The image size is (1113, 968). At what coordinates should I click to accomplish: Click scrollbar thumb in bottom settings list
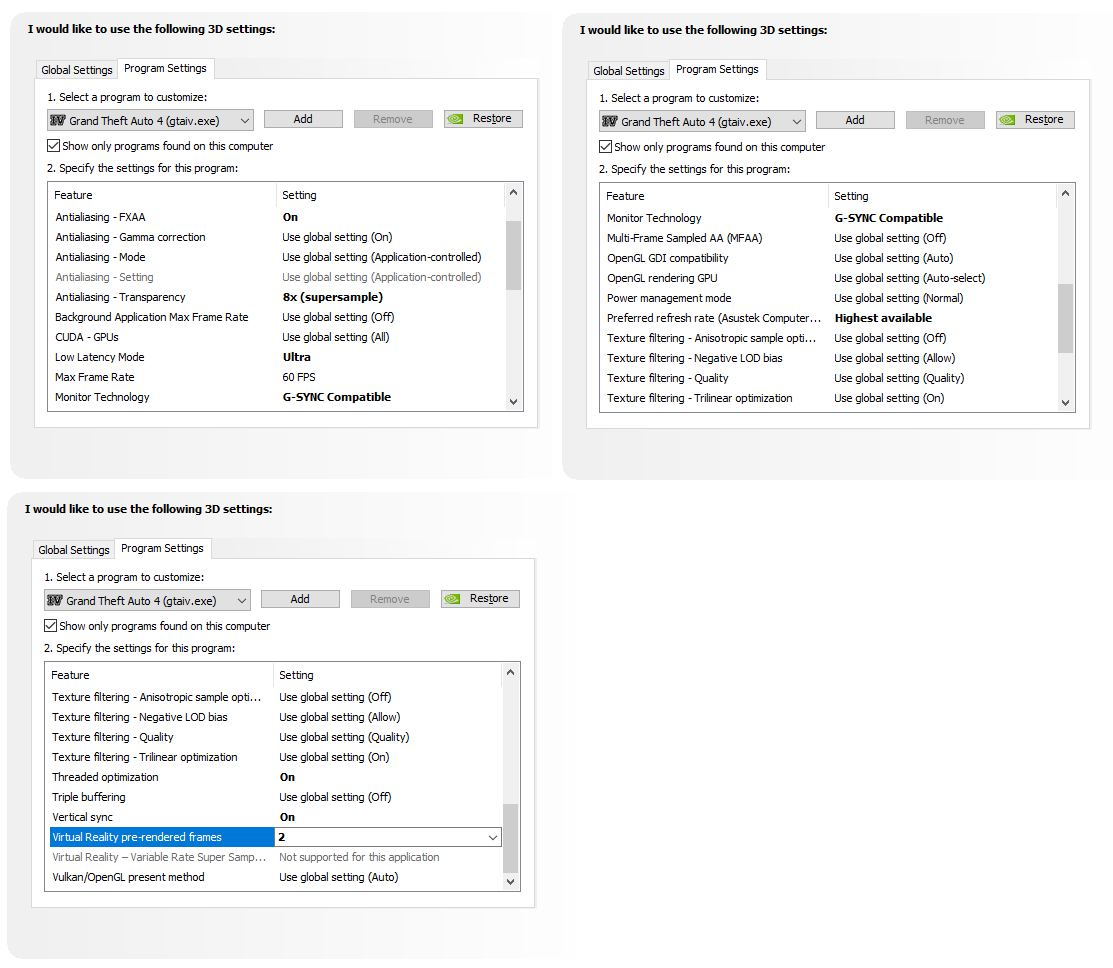(510, 838)
